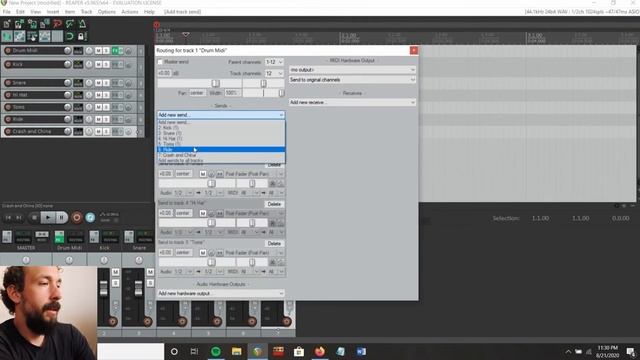Select Crash and China in send list
640x360 pixels.
pyautogui.click(x=221, y=155)
